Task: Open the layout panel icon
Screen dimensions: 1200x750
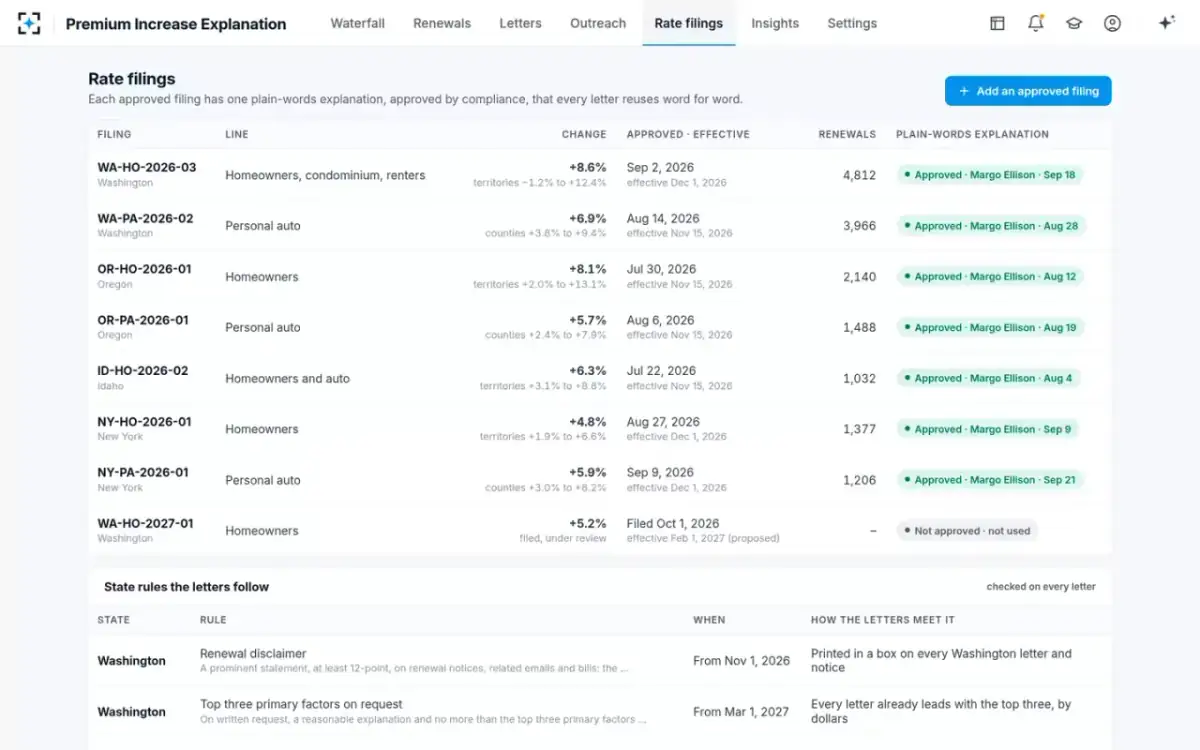Action: pos(997,23)
